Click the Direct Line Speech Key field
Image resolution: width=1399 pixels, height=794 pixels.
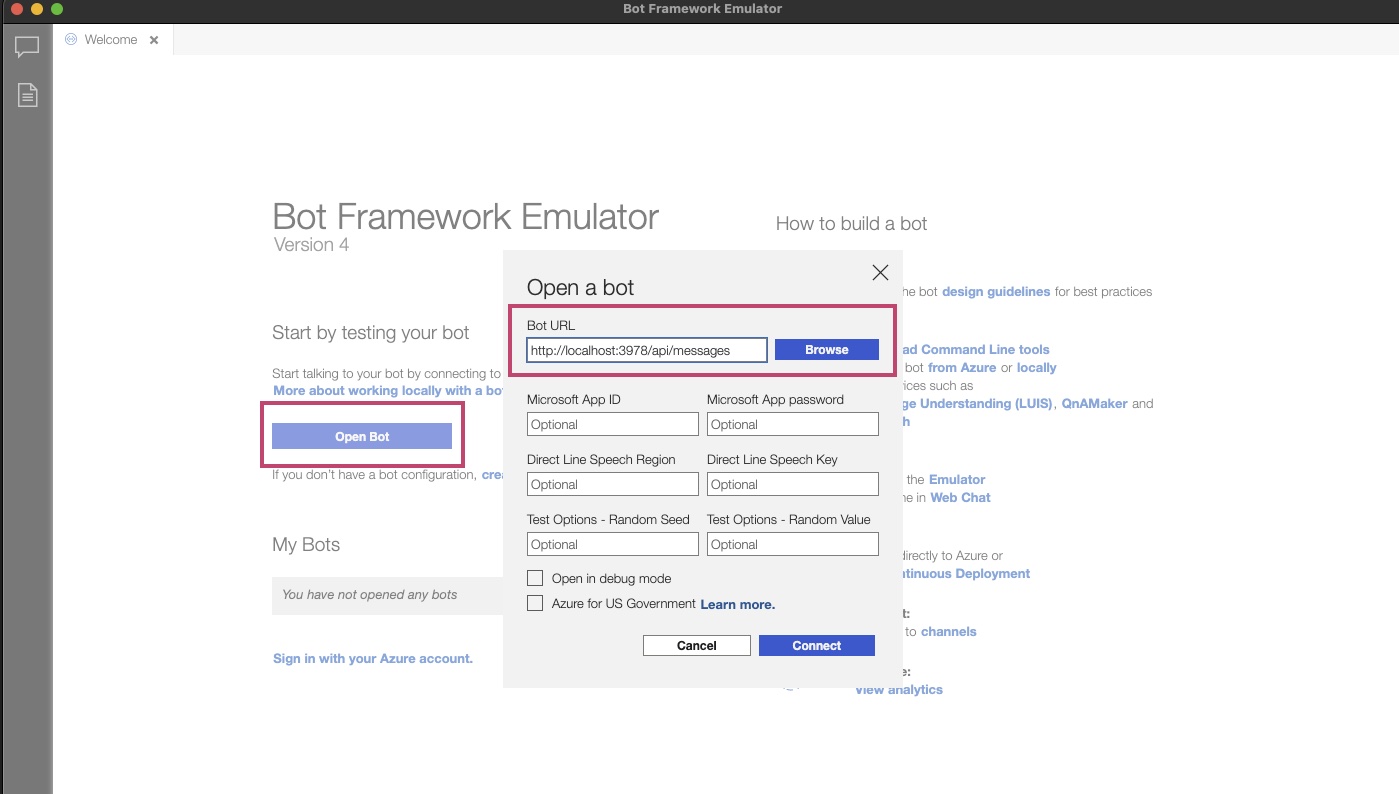pos(793,484)
